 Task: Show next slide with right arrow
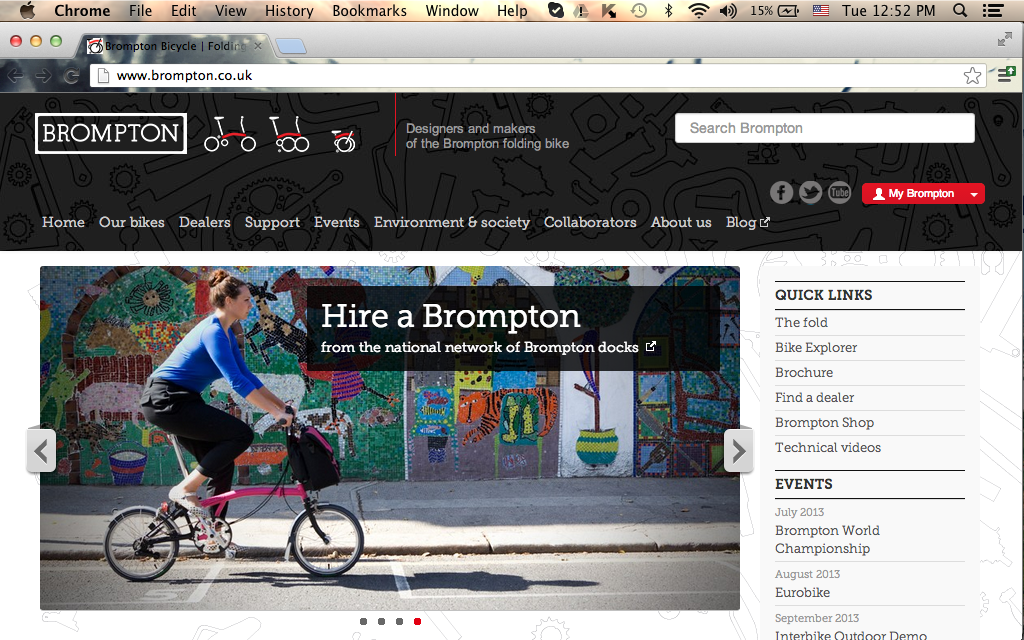(739, 451)
